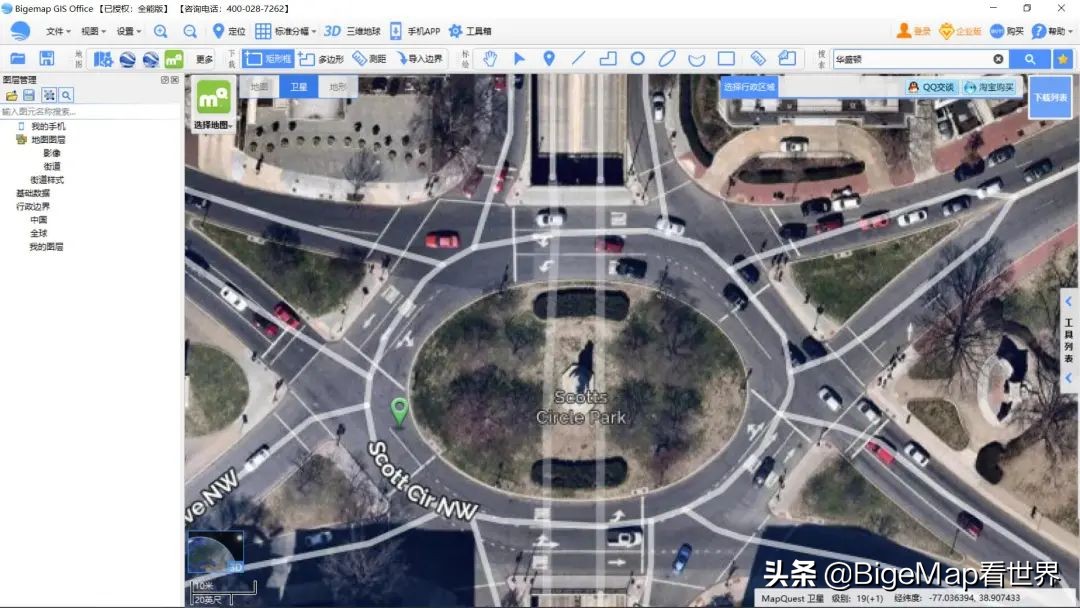Viewport: 1080px width, 608px height.
Task: Toggle 多边形 polygon selection mode
Action: [x=321, y=59]
